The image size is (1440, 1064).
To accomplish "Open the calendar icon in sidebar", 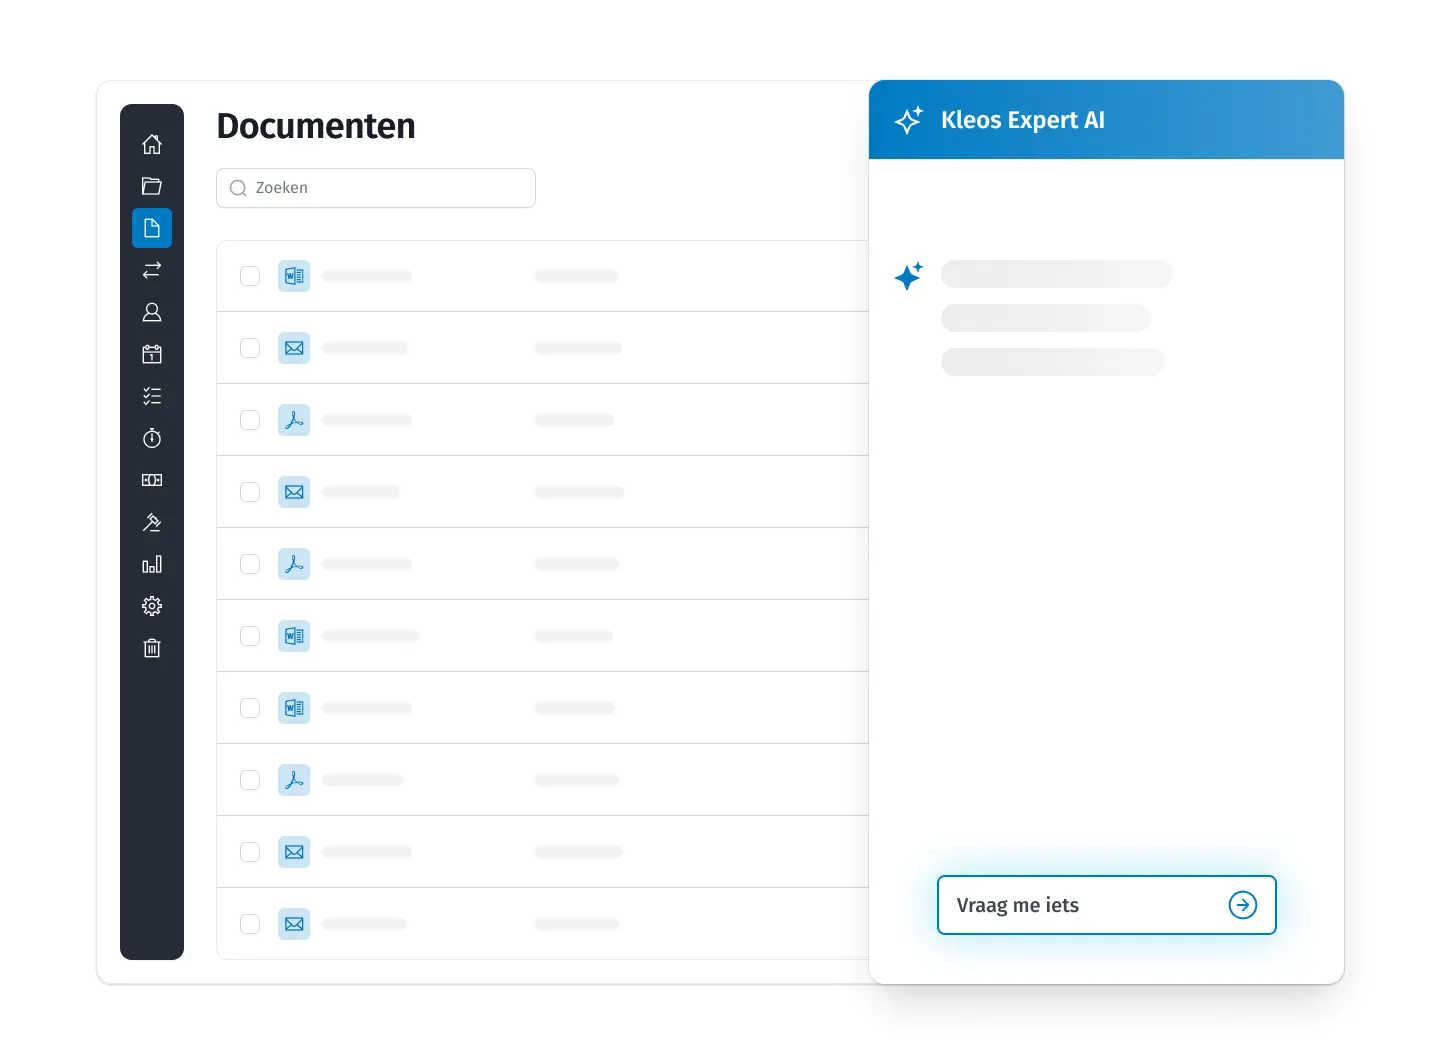I will pyautogui.click(x=152, y=354).
